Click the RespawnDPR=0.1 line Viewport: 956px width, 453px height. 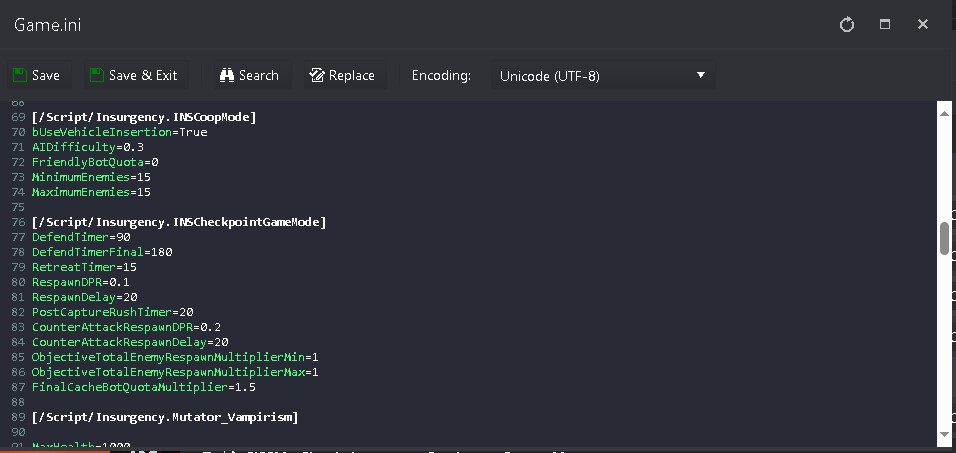80,282
